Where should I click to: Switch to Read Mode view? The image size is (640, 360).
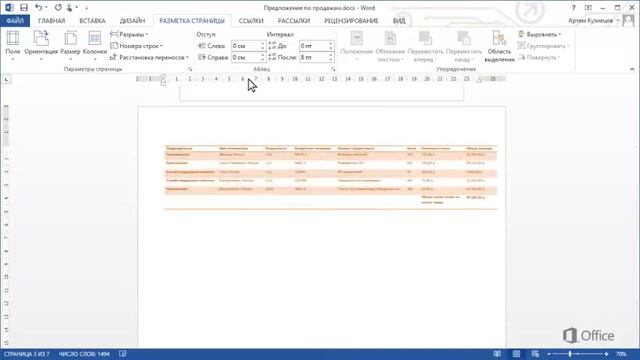click(497, 354)
